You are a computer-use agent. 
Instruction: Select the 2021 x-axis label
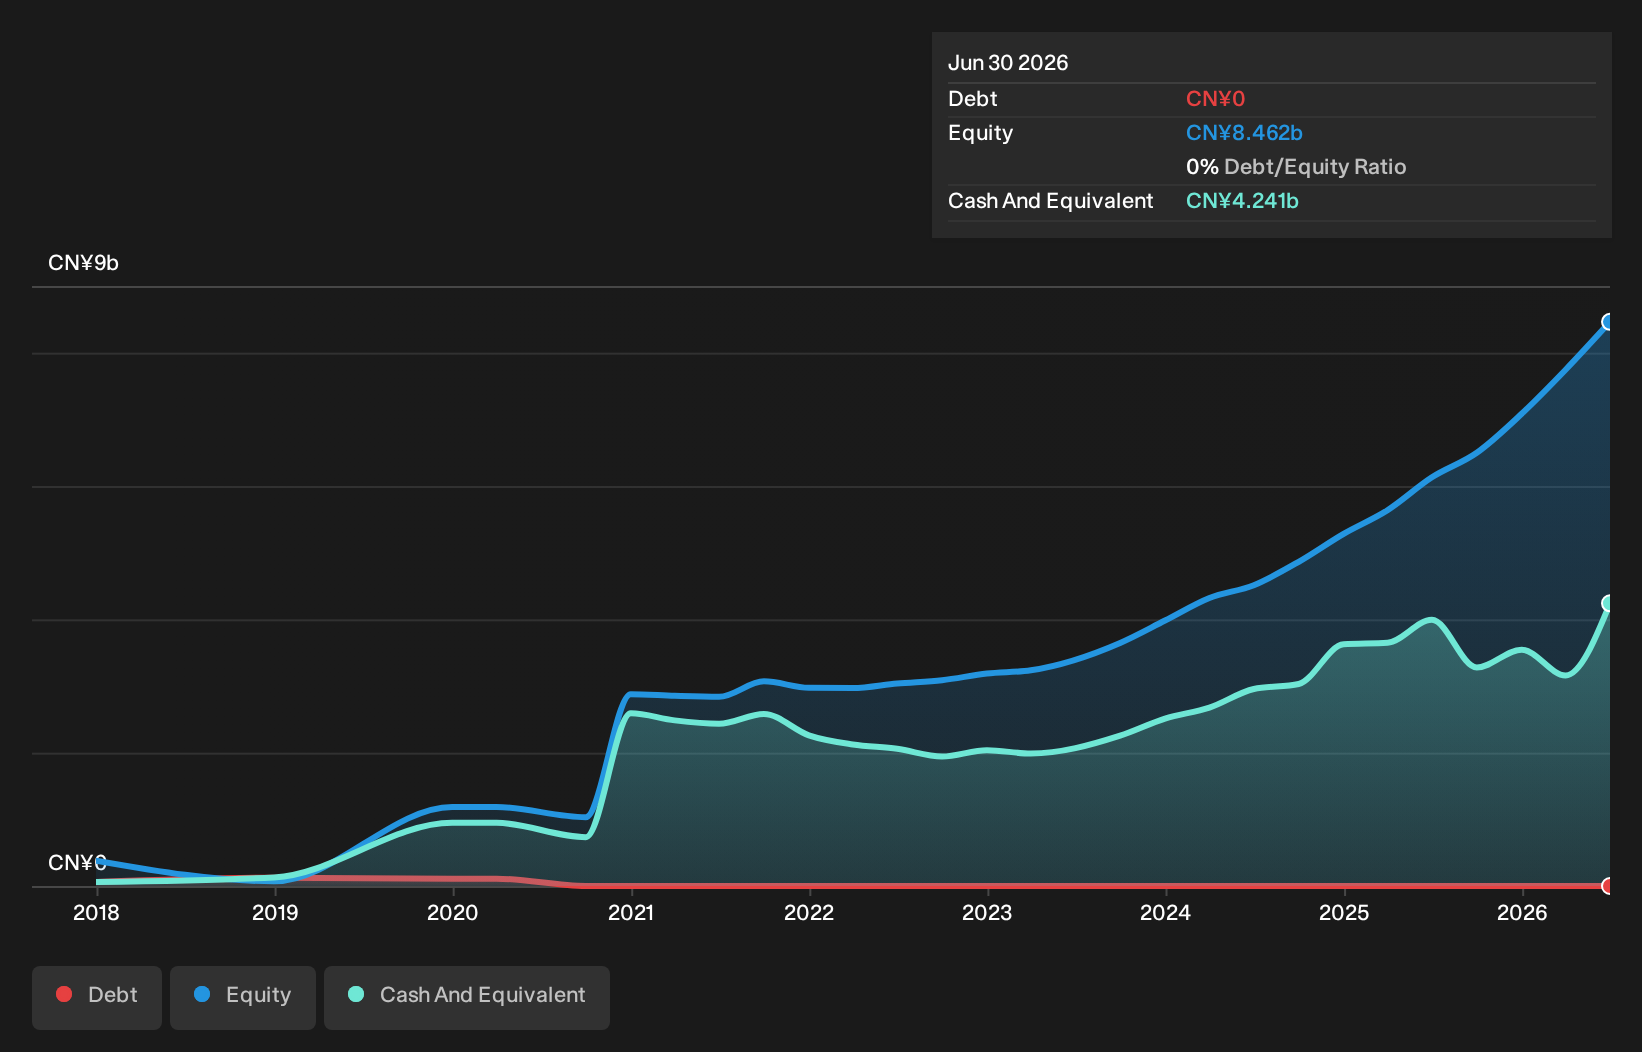(x=631, y=912)
